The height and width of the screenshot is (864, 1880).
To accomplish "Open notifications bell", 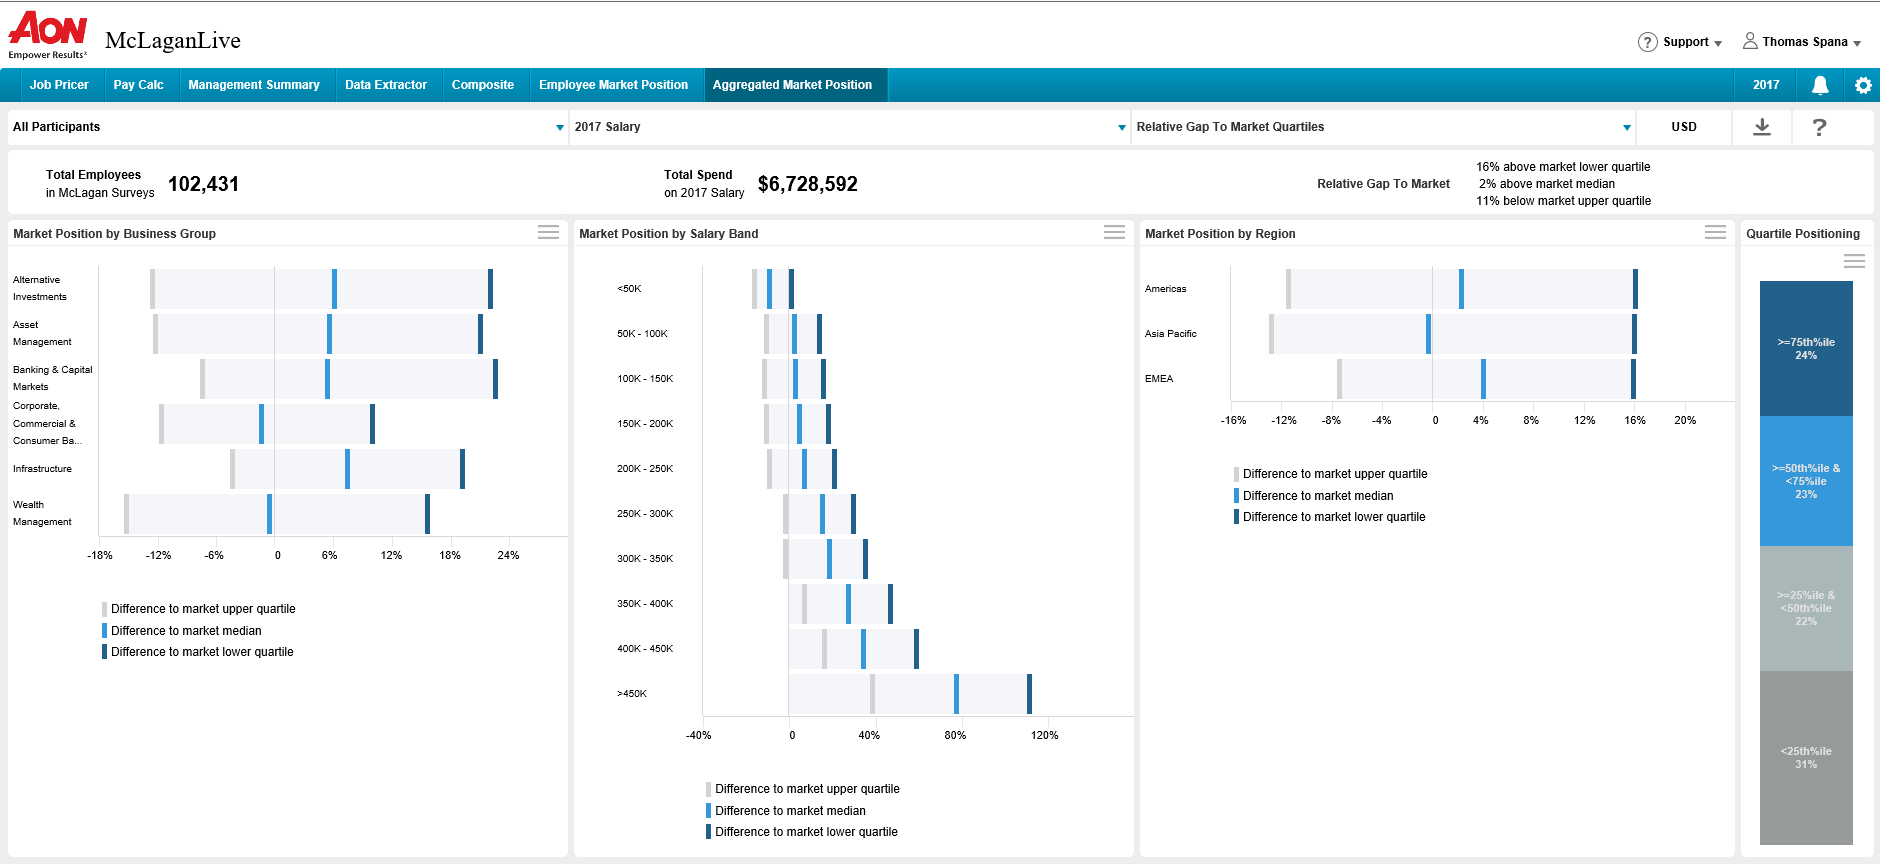I will pyautogui.click(x=1820, y=85).
